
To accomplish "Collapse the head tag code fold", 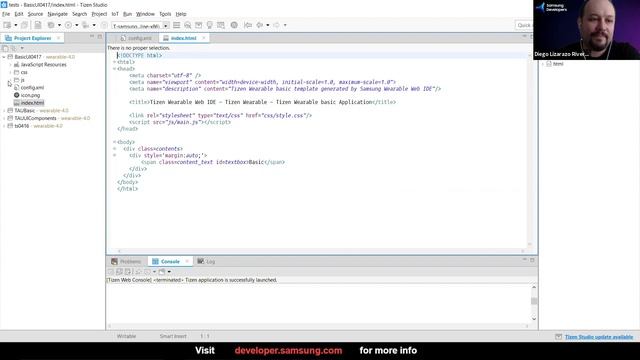I will tap(114, 69).
